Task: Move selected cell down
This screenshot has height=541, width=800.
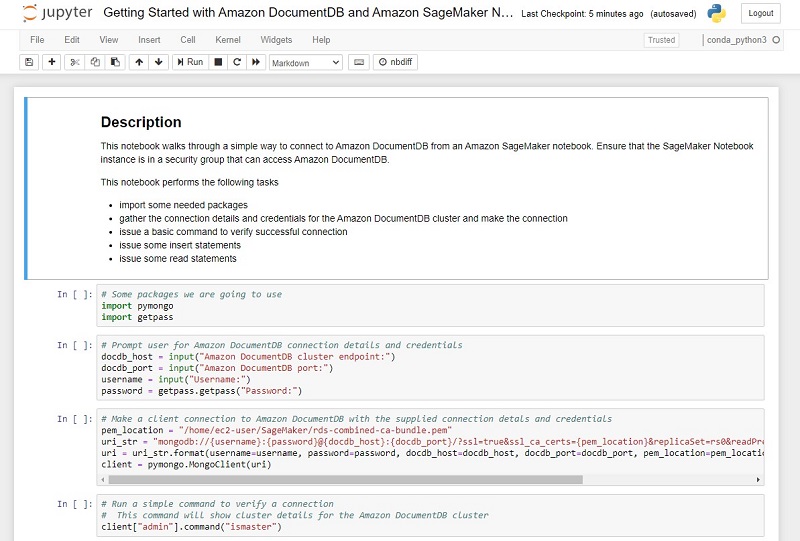Action: pos(159,62)
